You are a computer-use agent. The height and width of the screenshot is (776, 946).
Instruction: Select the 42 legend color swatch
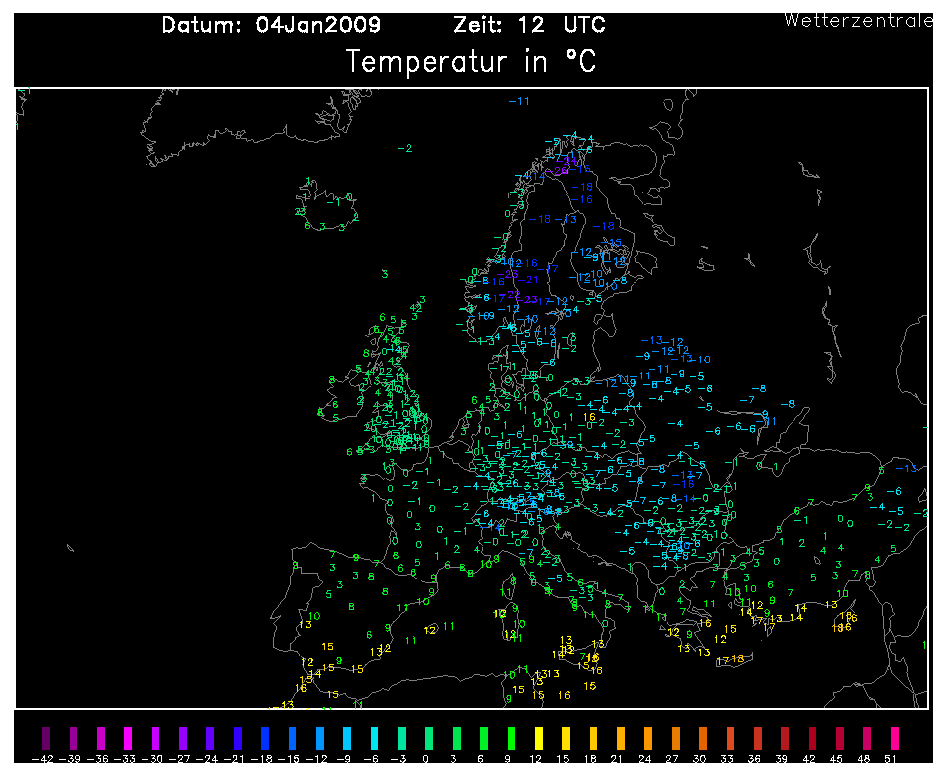[x=813, y=739]
